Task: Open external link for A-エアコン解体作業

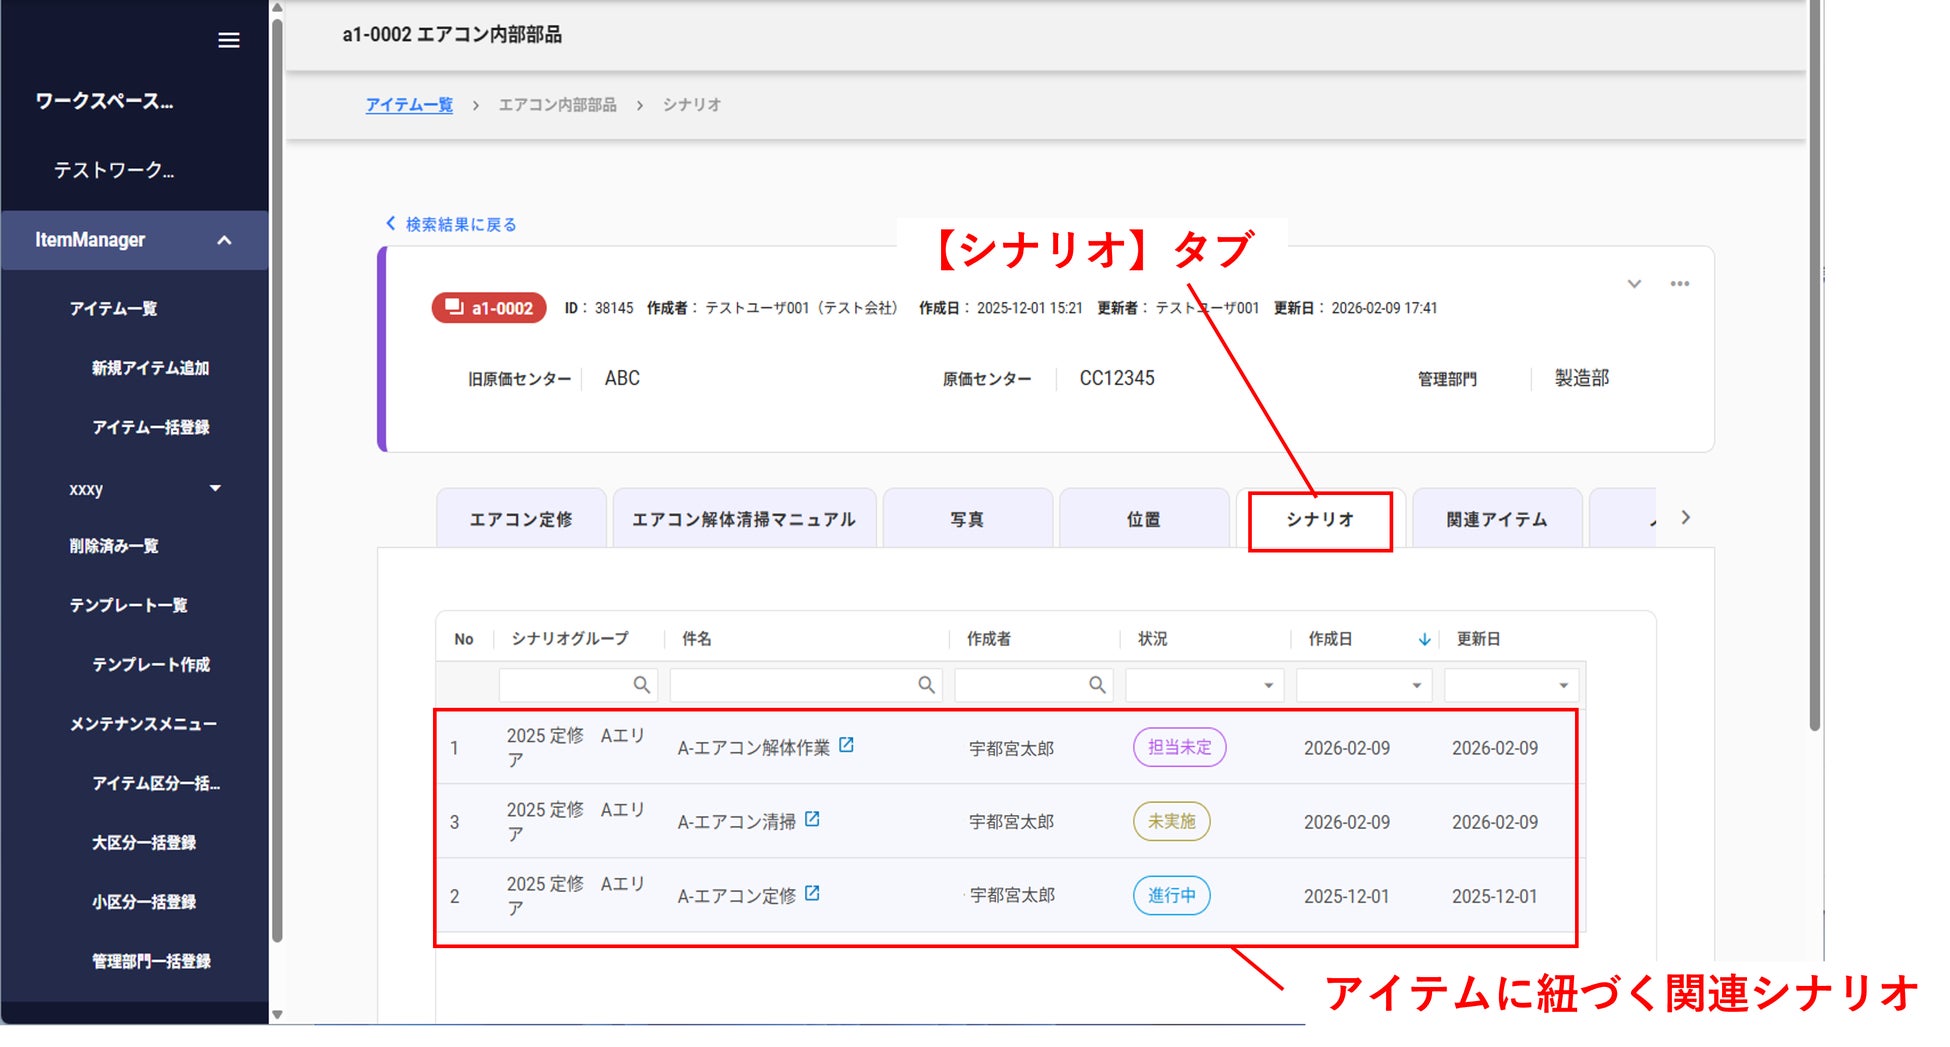Action: click(x=846, y=745)
